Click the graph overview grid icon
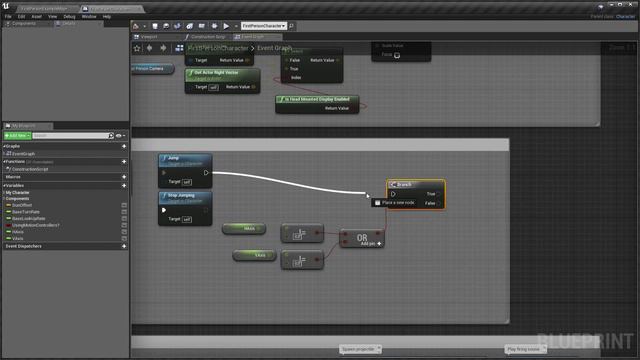Image resolution: width=640 pixels, height=360 pixels. pyautogui.click(x=179, y=48)
